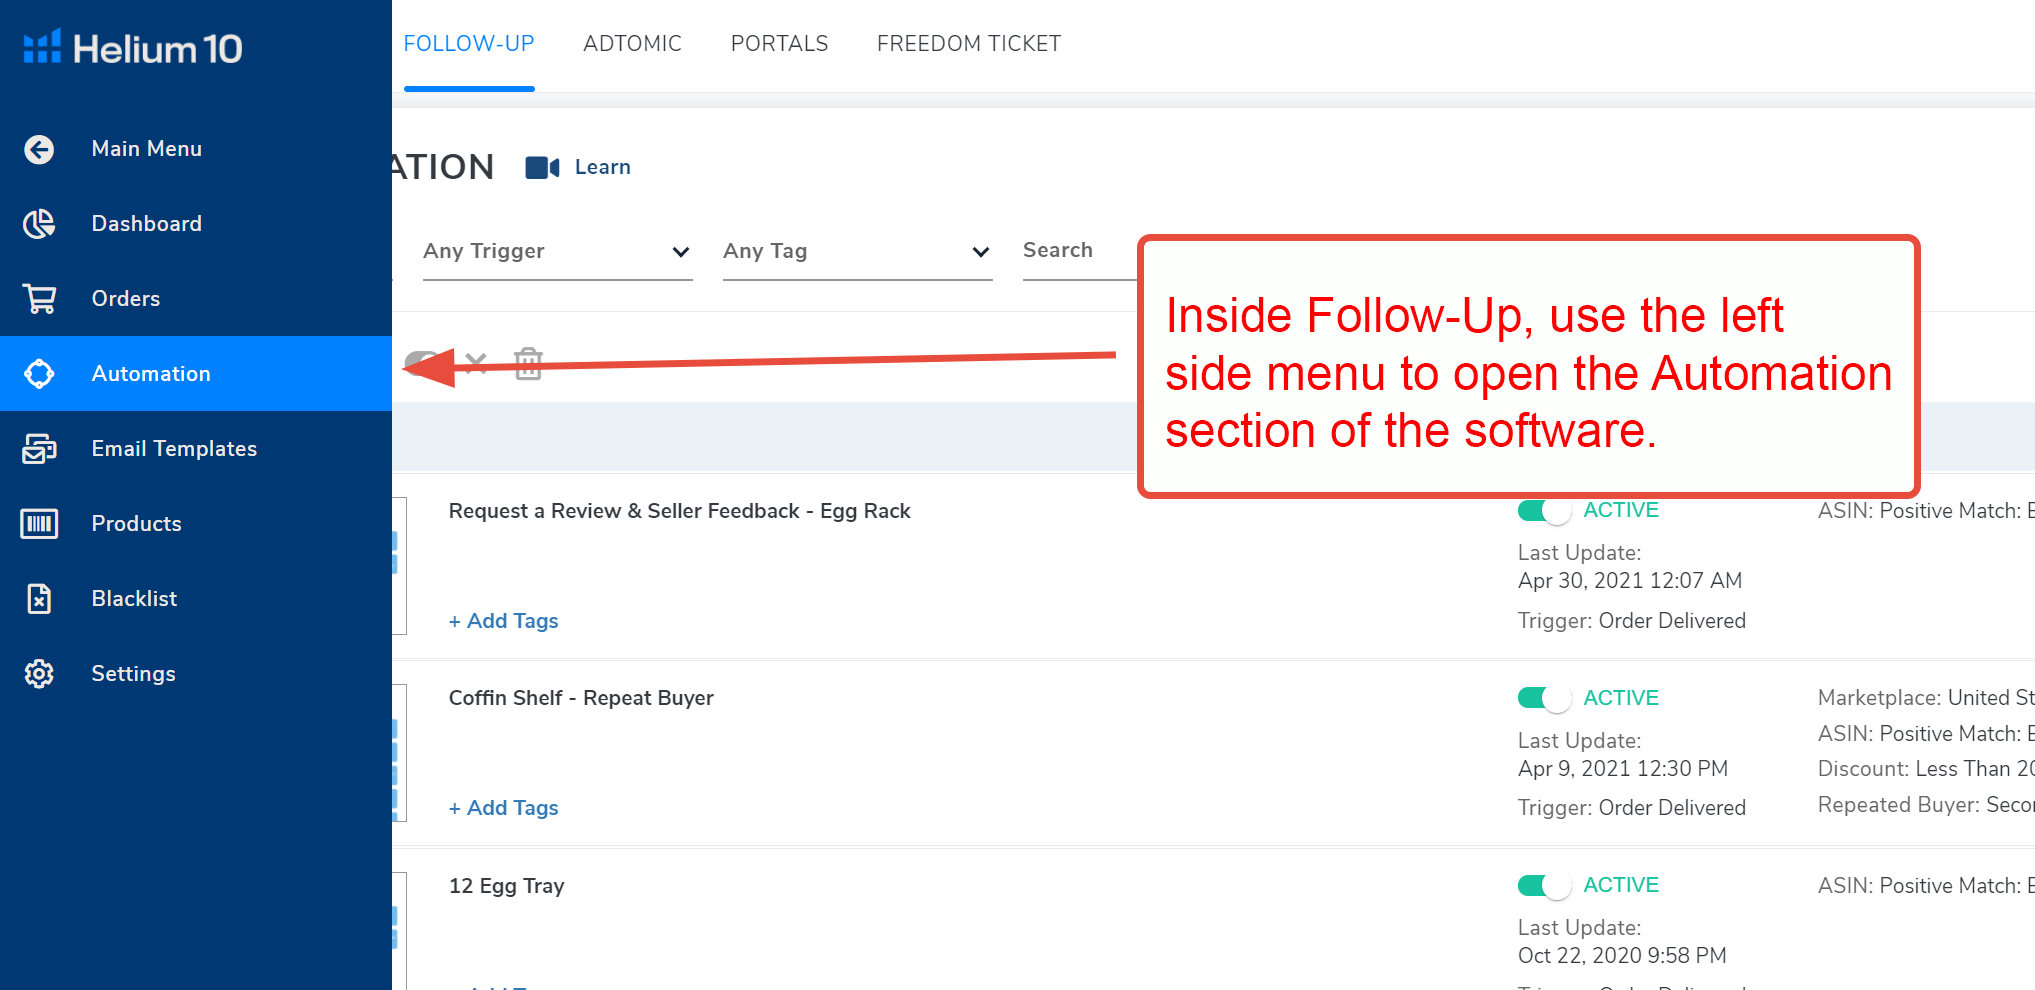This screenshot has height=990, width=2035.
Task: Click the Automation sidebar icon
Action: click(x=39, y=374)
